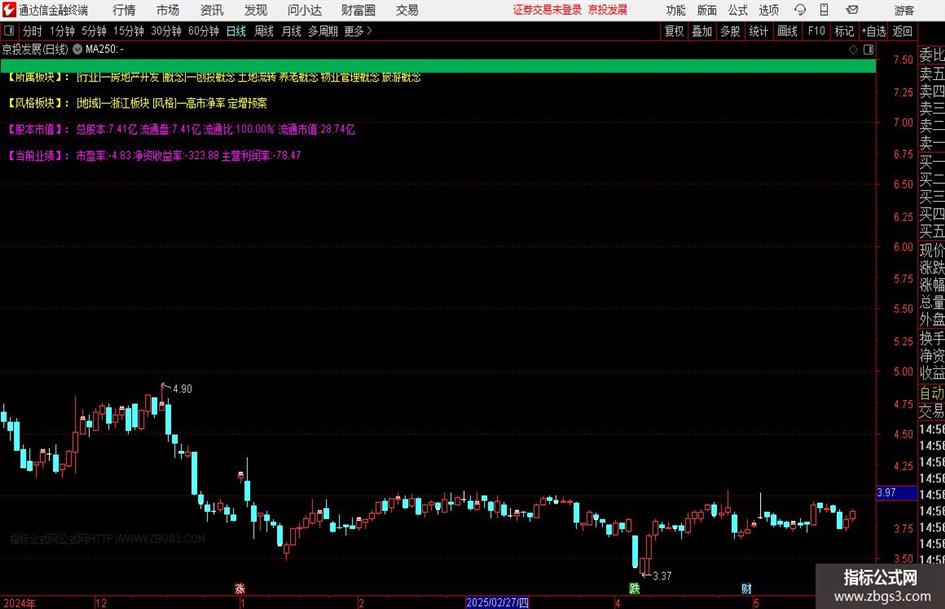Click the MA250 indicator label
This screenshot has height=609, width=945.
pos(104,49)
